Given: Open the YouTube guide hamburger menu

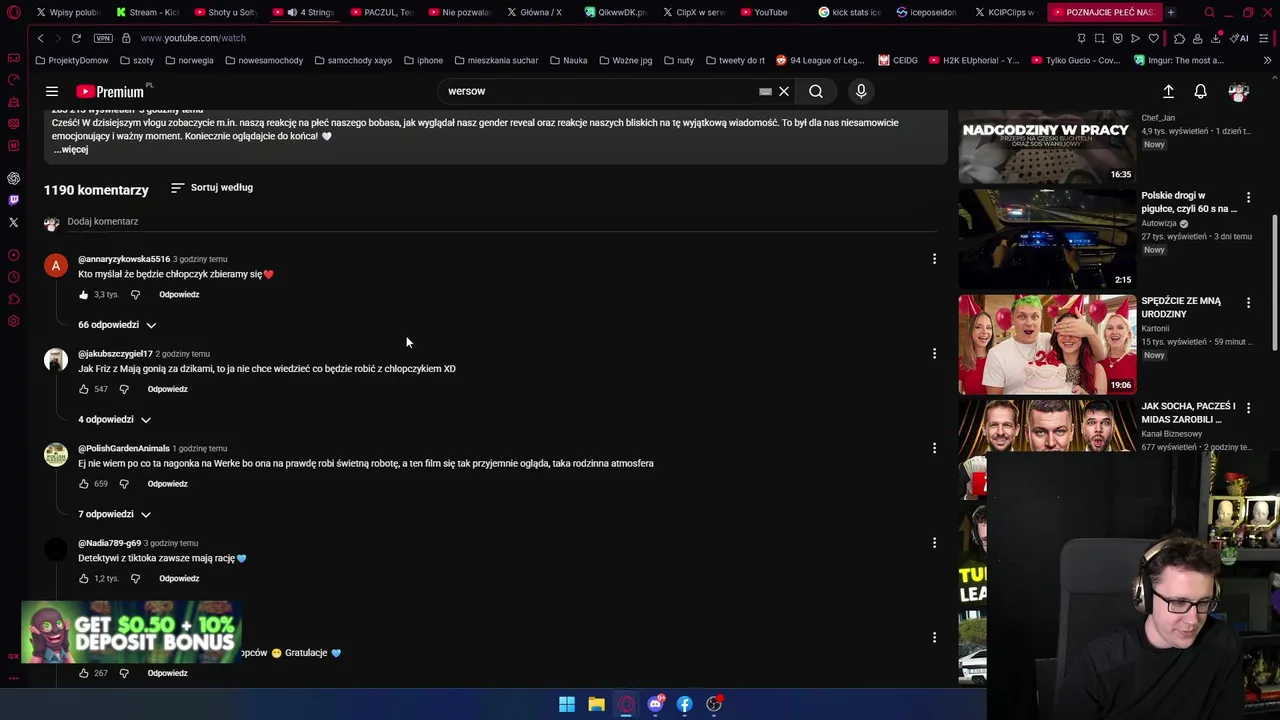Looking at the screenshot, I should tap(52, 91).
